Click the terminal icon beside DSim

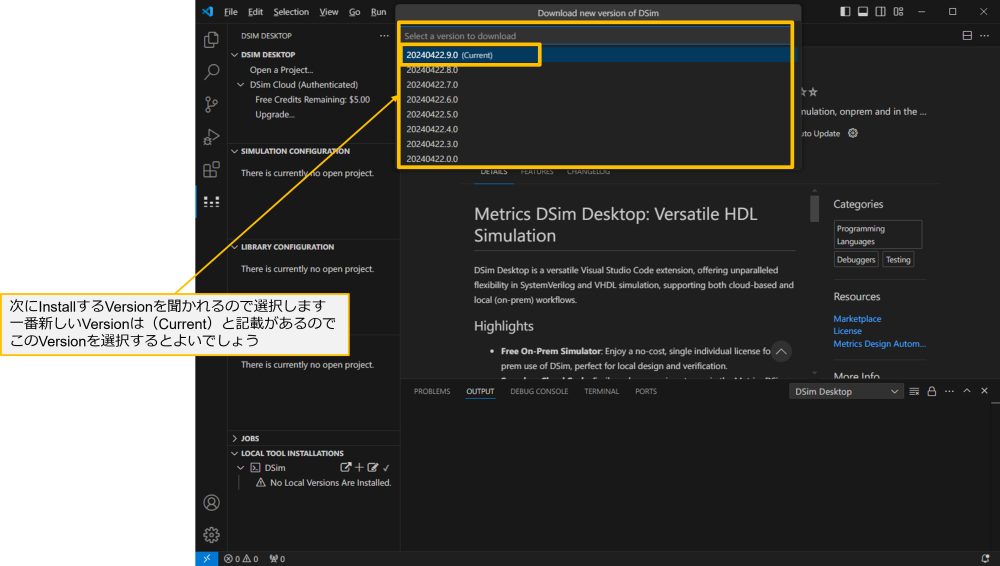click(x=256, y=468)
